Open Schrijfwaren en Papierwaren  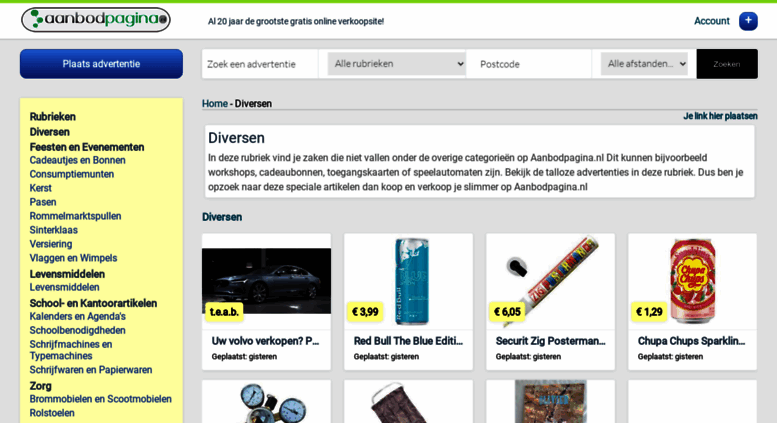coord(91,370)
